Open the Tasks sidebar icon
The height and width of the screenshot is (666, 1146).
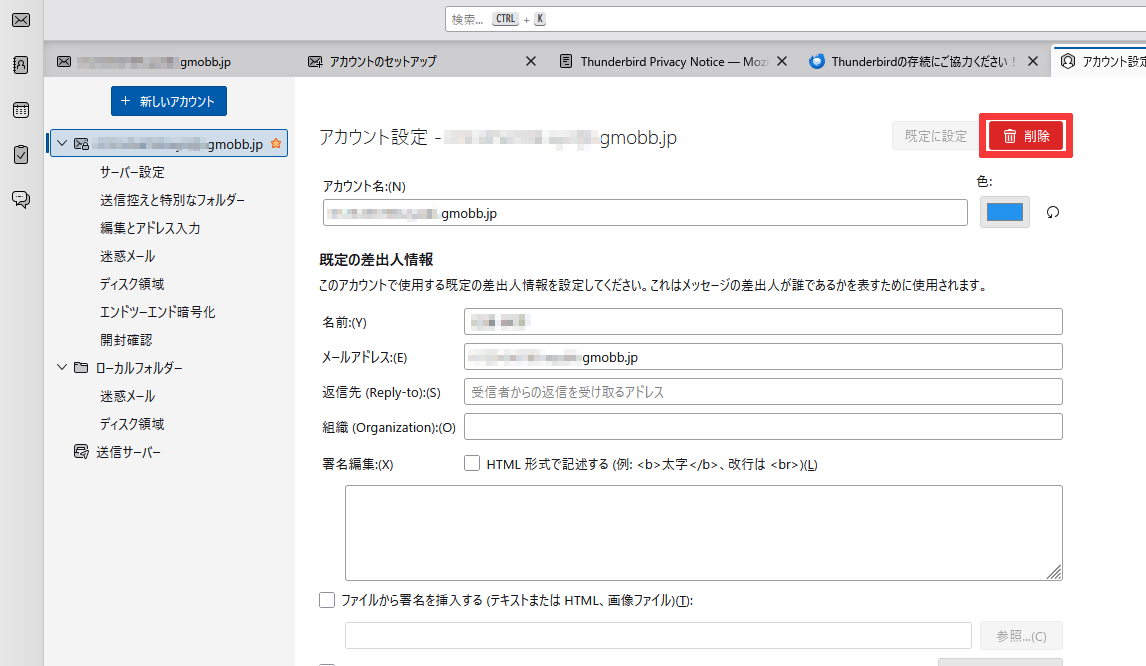tap(21, 154)
